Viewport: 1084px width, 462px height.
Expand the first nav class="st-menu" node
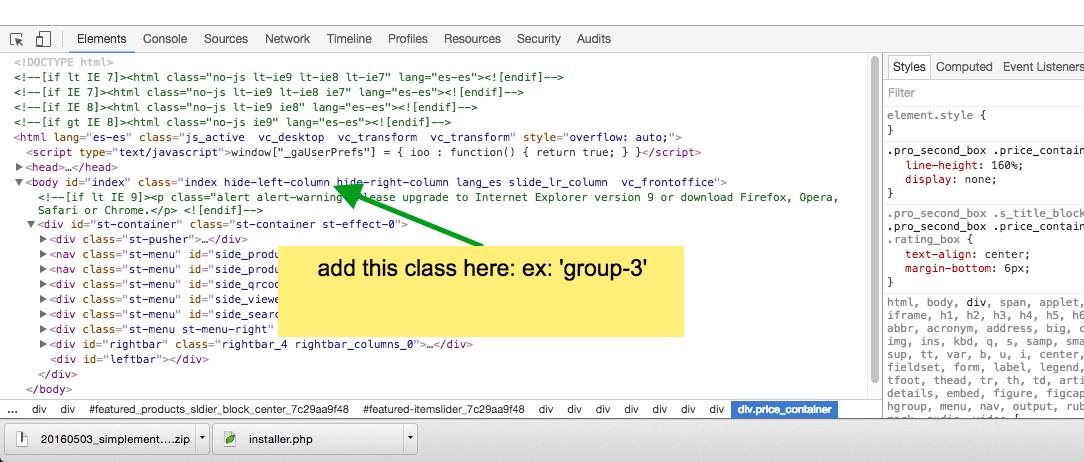pos(44,255)
